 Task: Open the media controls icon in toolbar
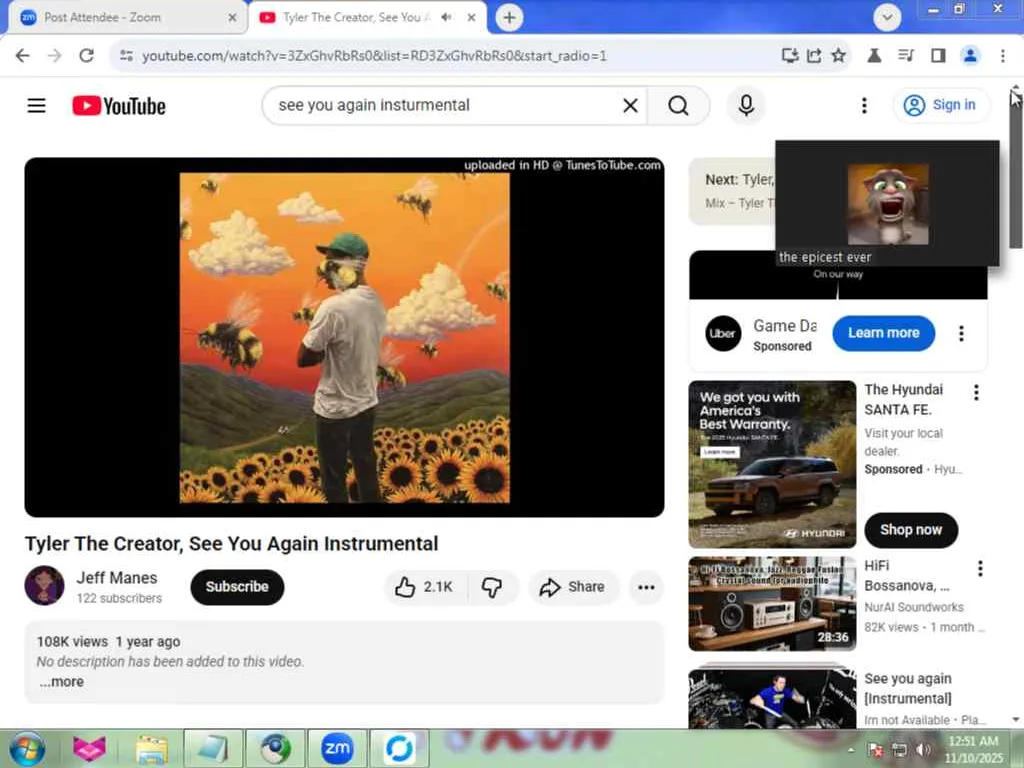[x=906, y=56]
